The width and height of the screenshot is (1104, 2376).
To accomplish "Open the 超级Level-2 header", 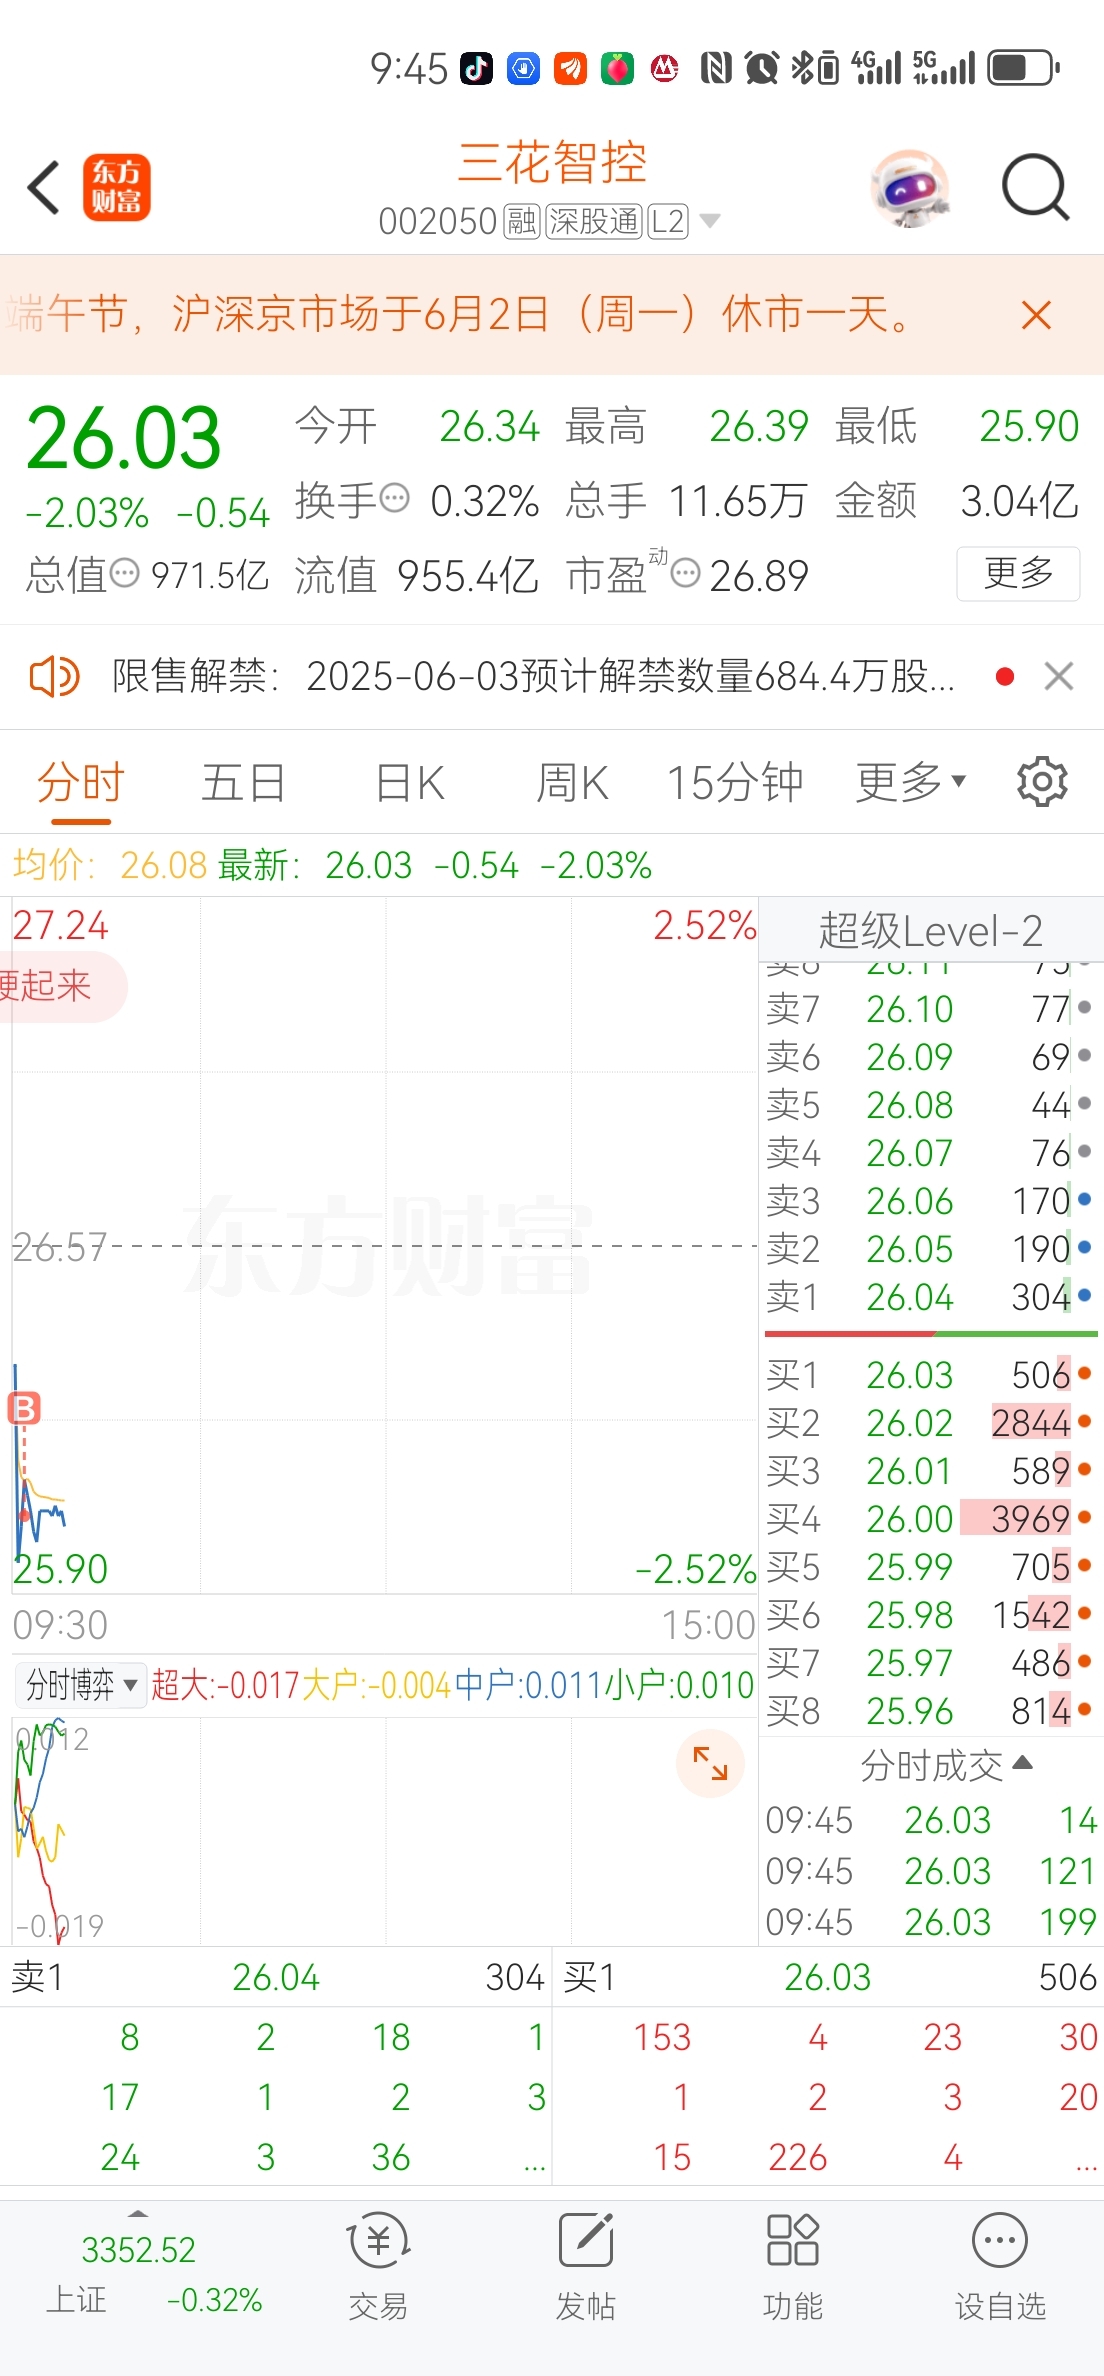I will point(931,930).
